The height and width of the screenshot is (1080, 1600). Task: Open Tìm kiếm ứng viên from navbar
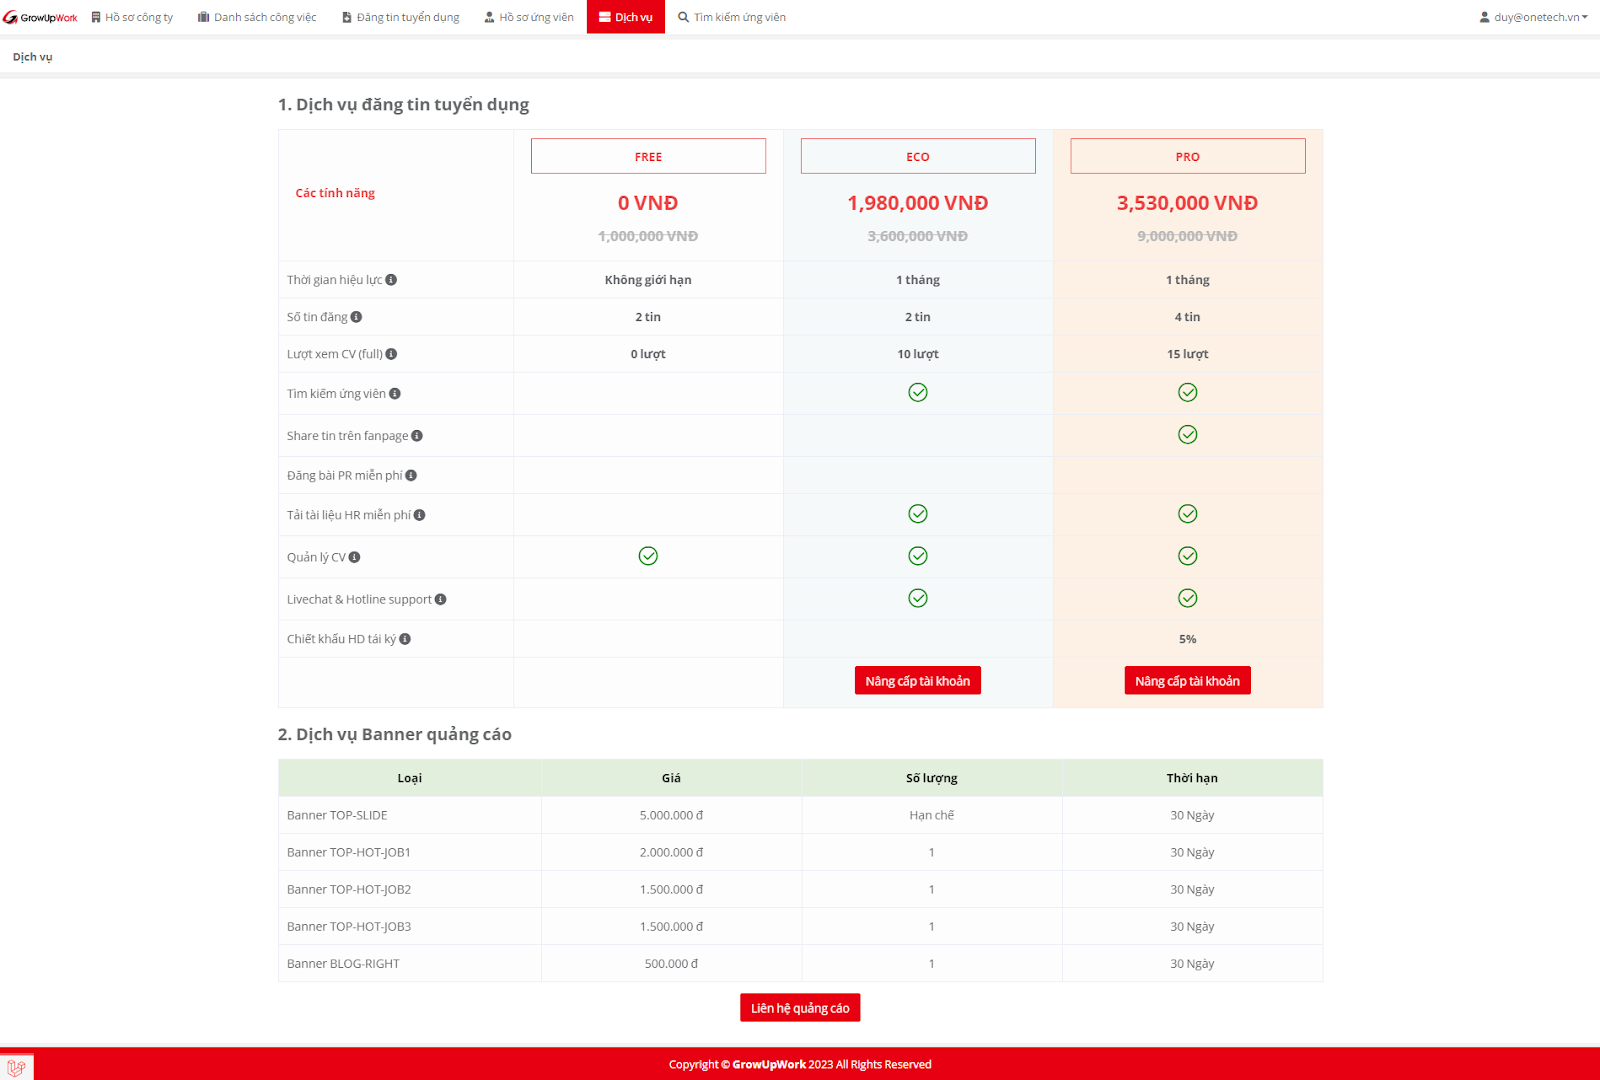732,17
